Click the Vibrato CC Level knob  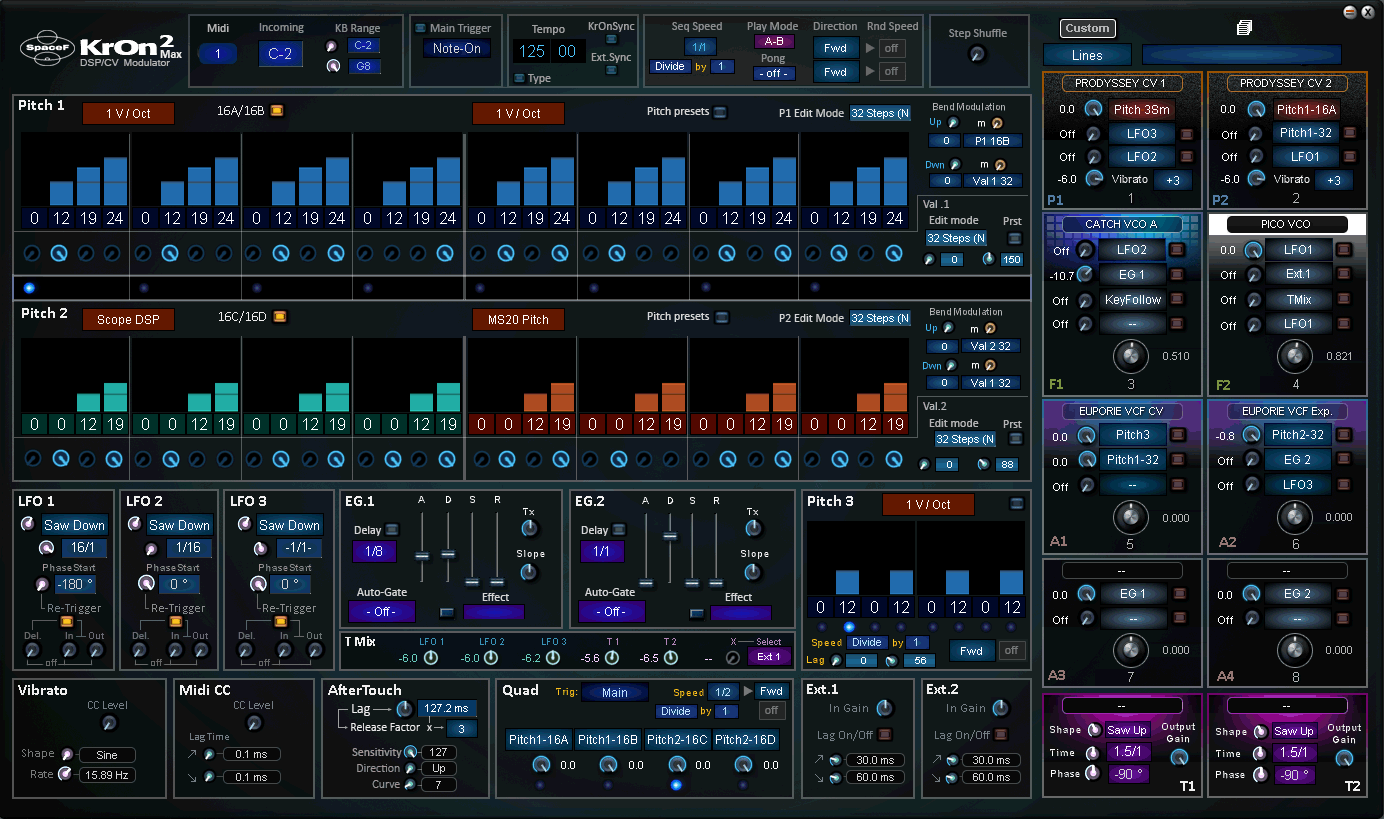110,723
